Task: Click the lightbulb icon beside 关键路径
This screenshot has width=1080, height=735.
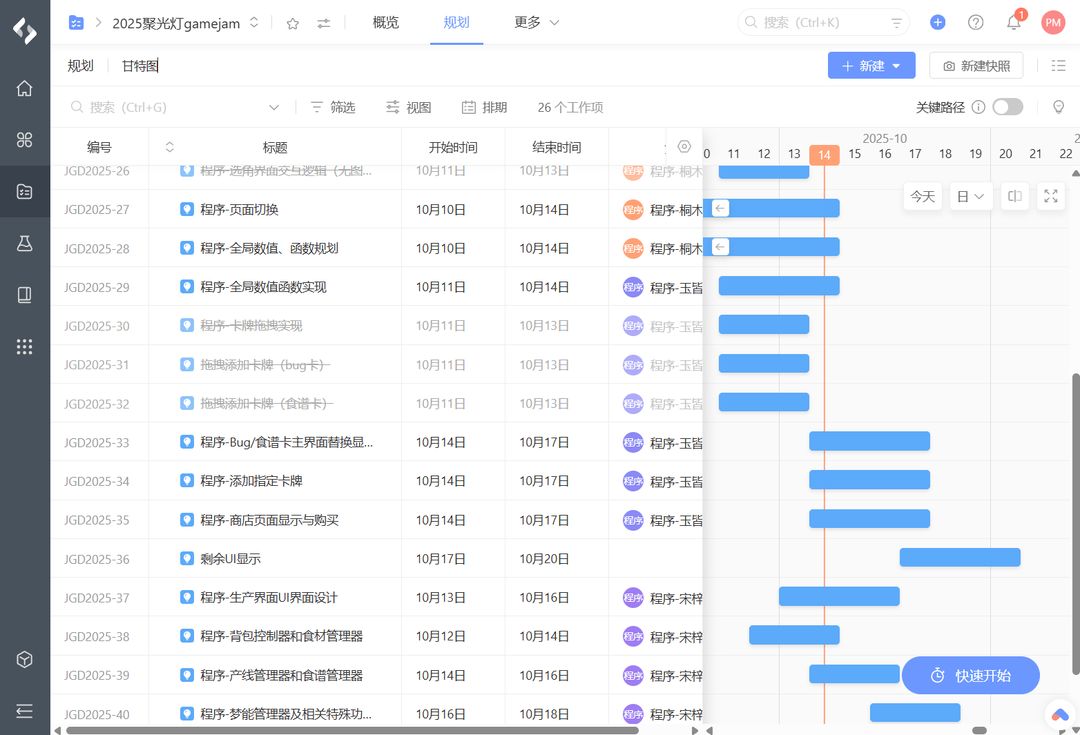Action: [x=1059, y=107]
